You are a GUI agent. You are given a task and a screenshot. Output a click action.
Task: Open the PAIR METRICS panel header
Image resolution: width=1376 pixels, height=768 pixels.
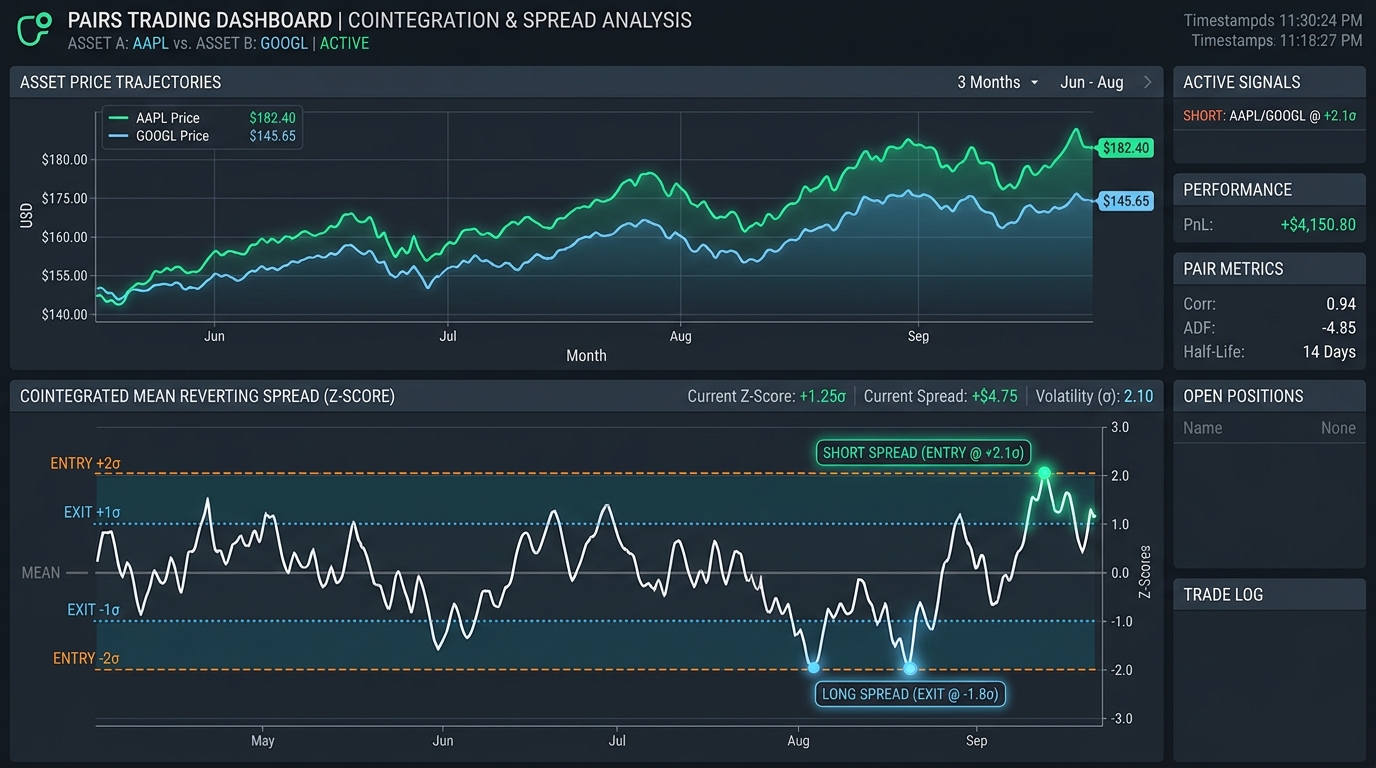pos(1269,269)
